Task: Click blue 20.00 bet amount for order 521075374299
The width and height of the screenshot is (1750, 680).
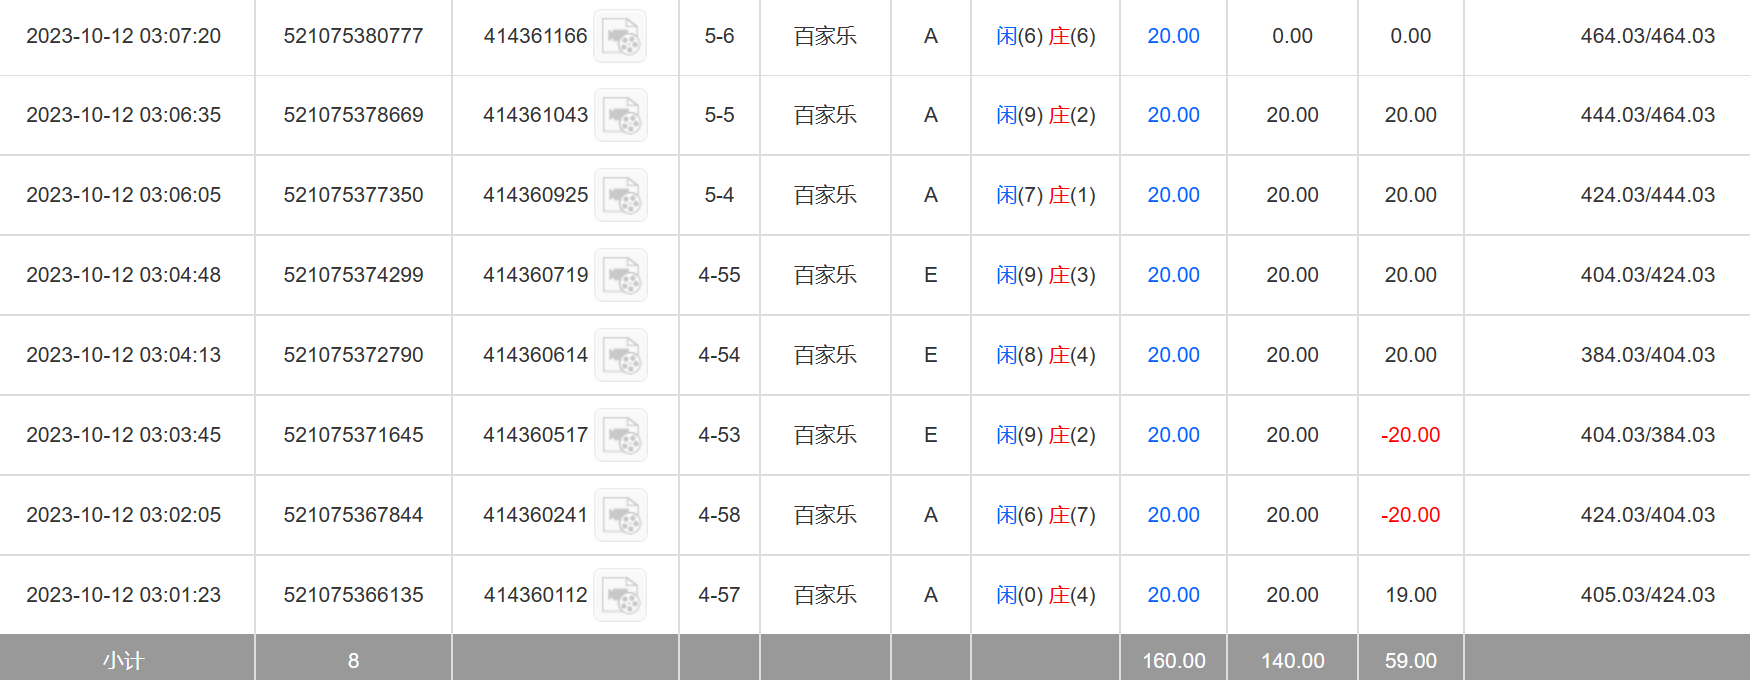Action: coord(1173,275)
